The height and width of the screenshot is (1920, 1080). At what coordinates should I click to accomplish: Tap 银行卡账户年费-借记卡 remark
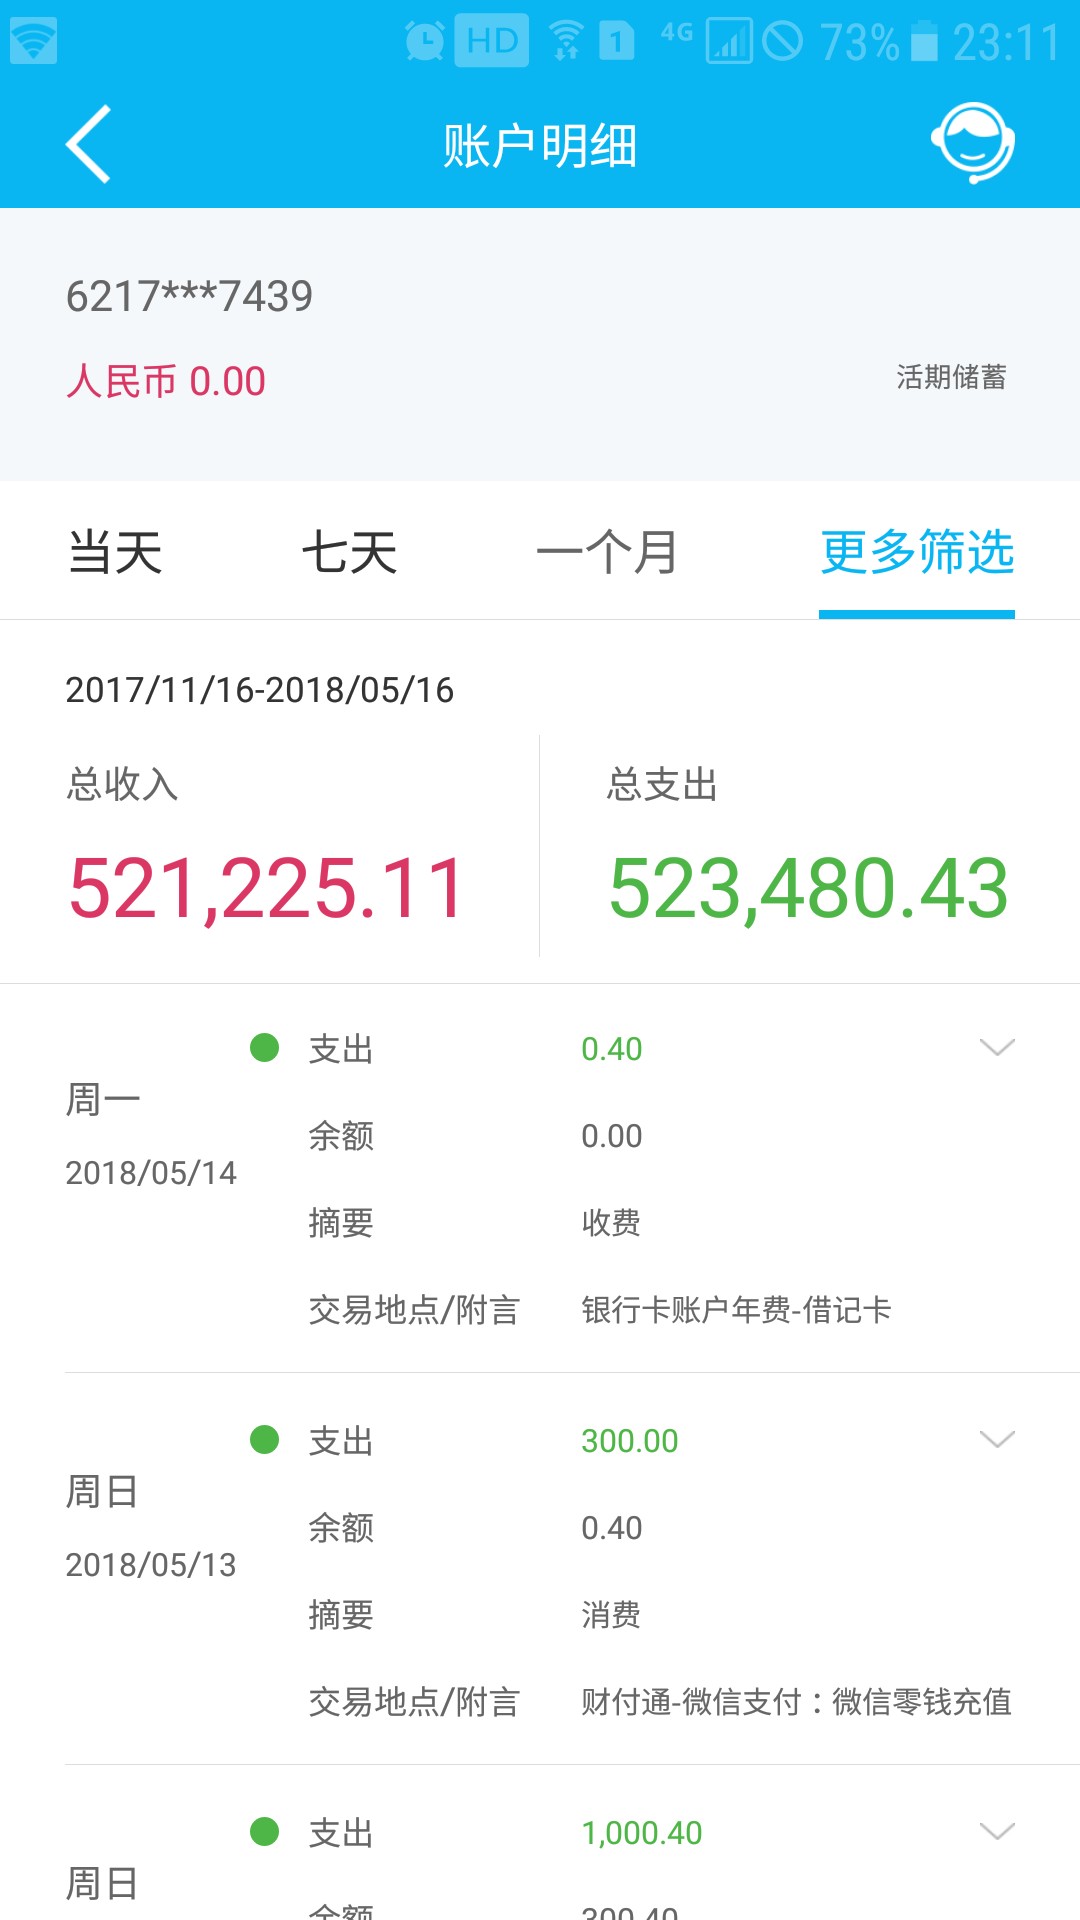[x=736, y=1309]
